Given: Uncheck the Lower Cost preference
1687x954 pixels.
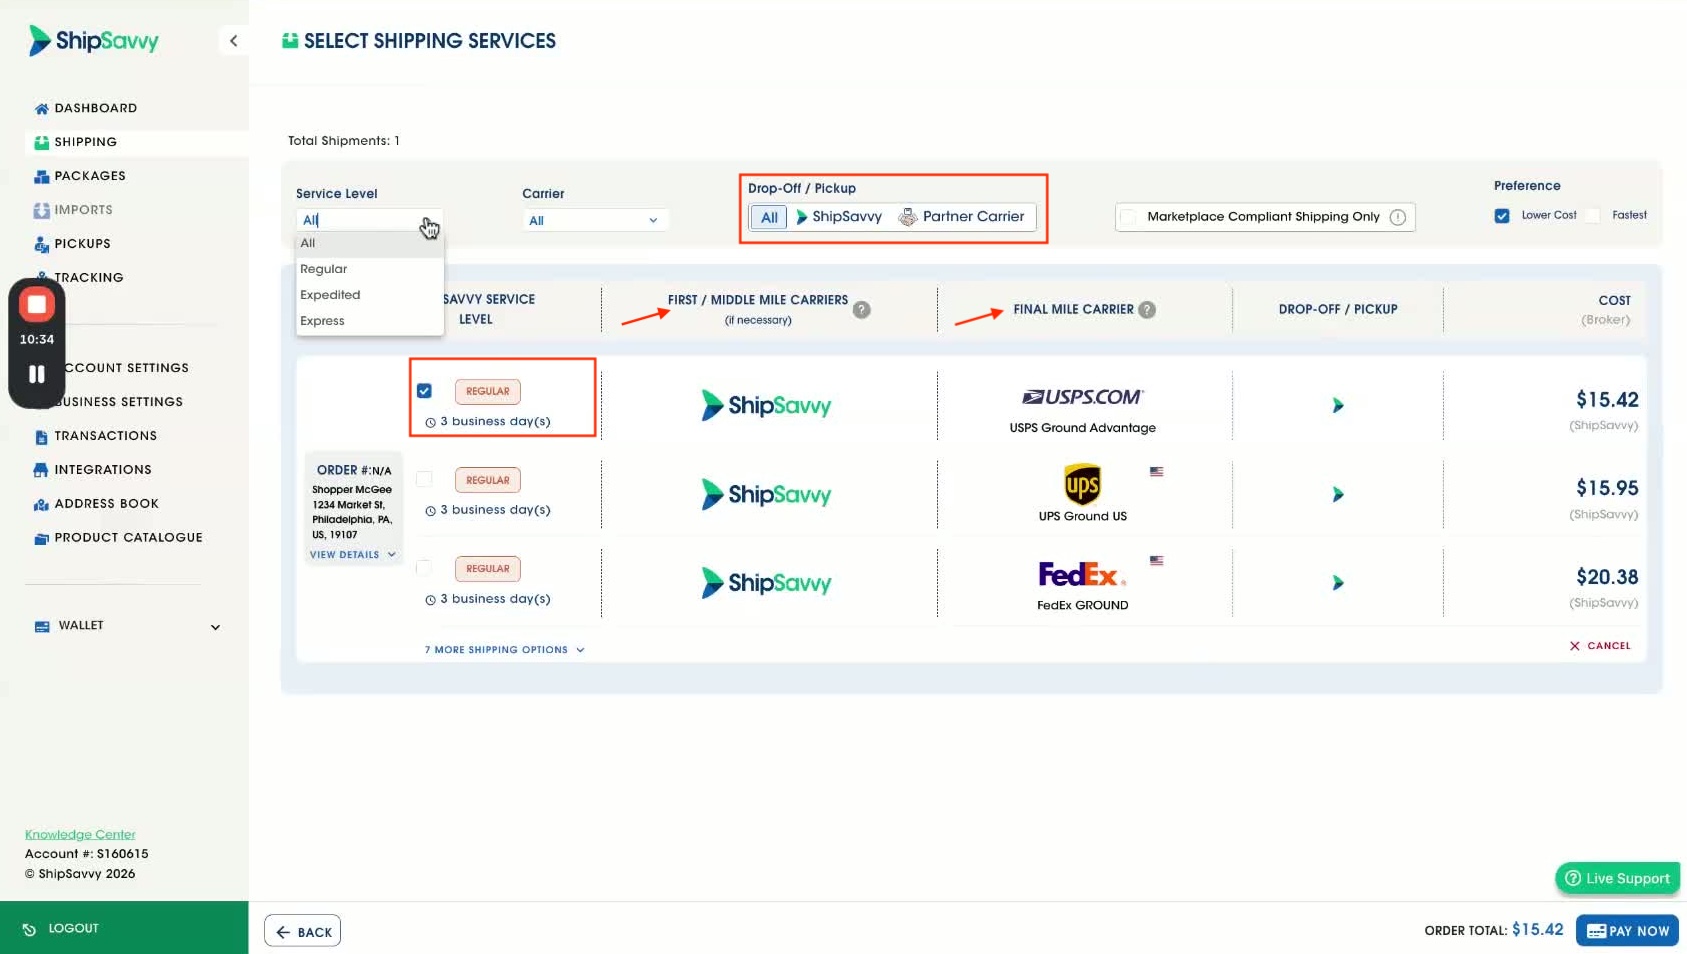Looking at the screenshot, I should (1502, 215).
